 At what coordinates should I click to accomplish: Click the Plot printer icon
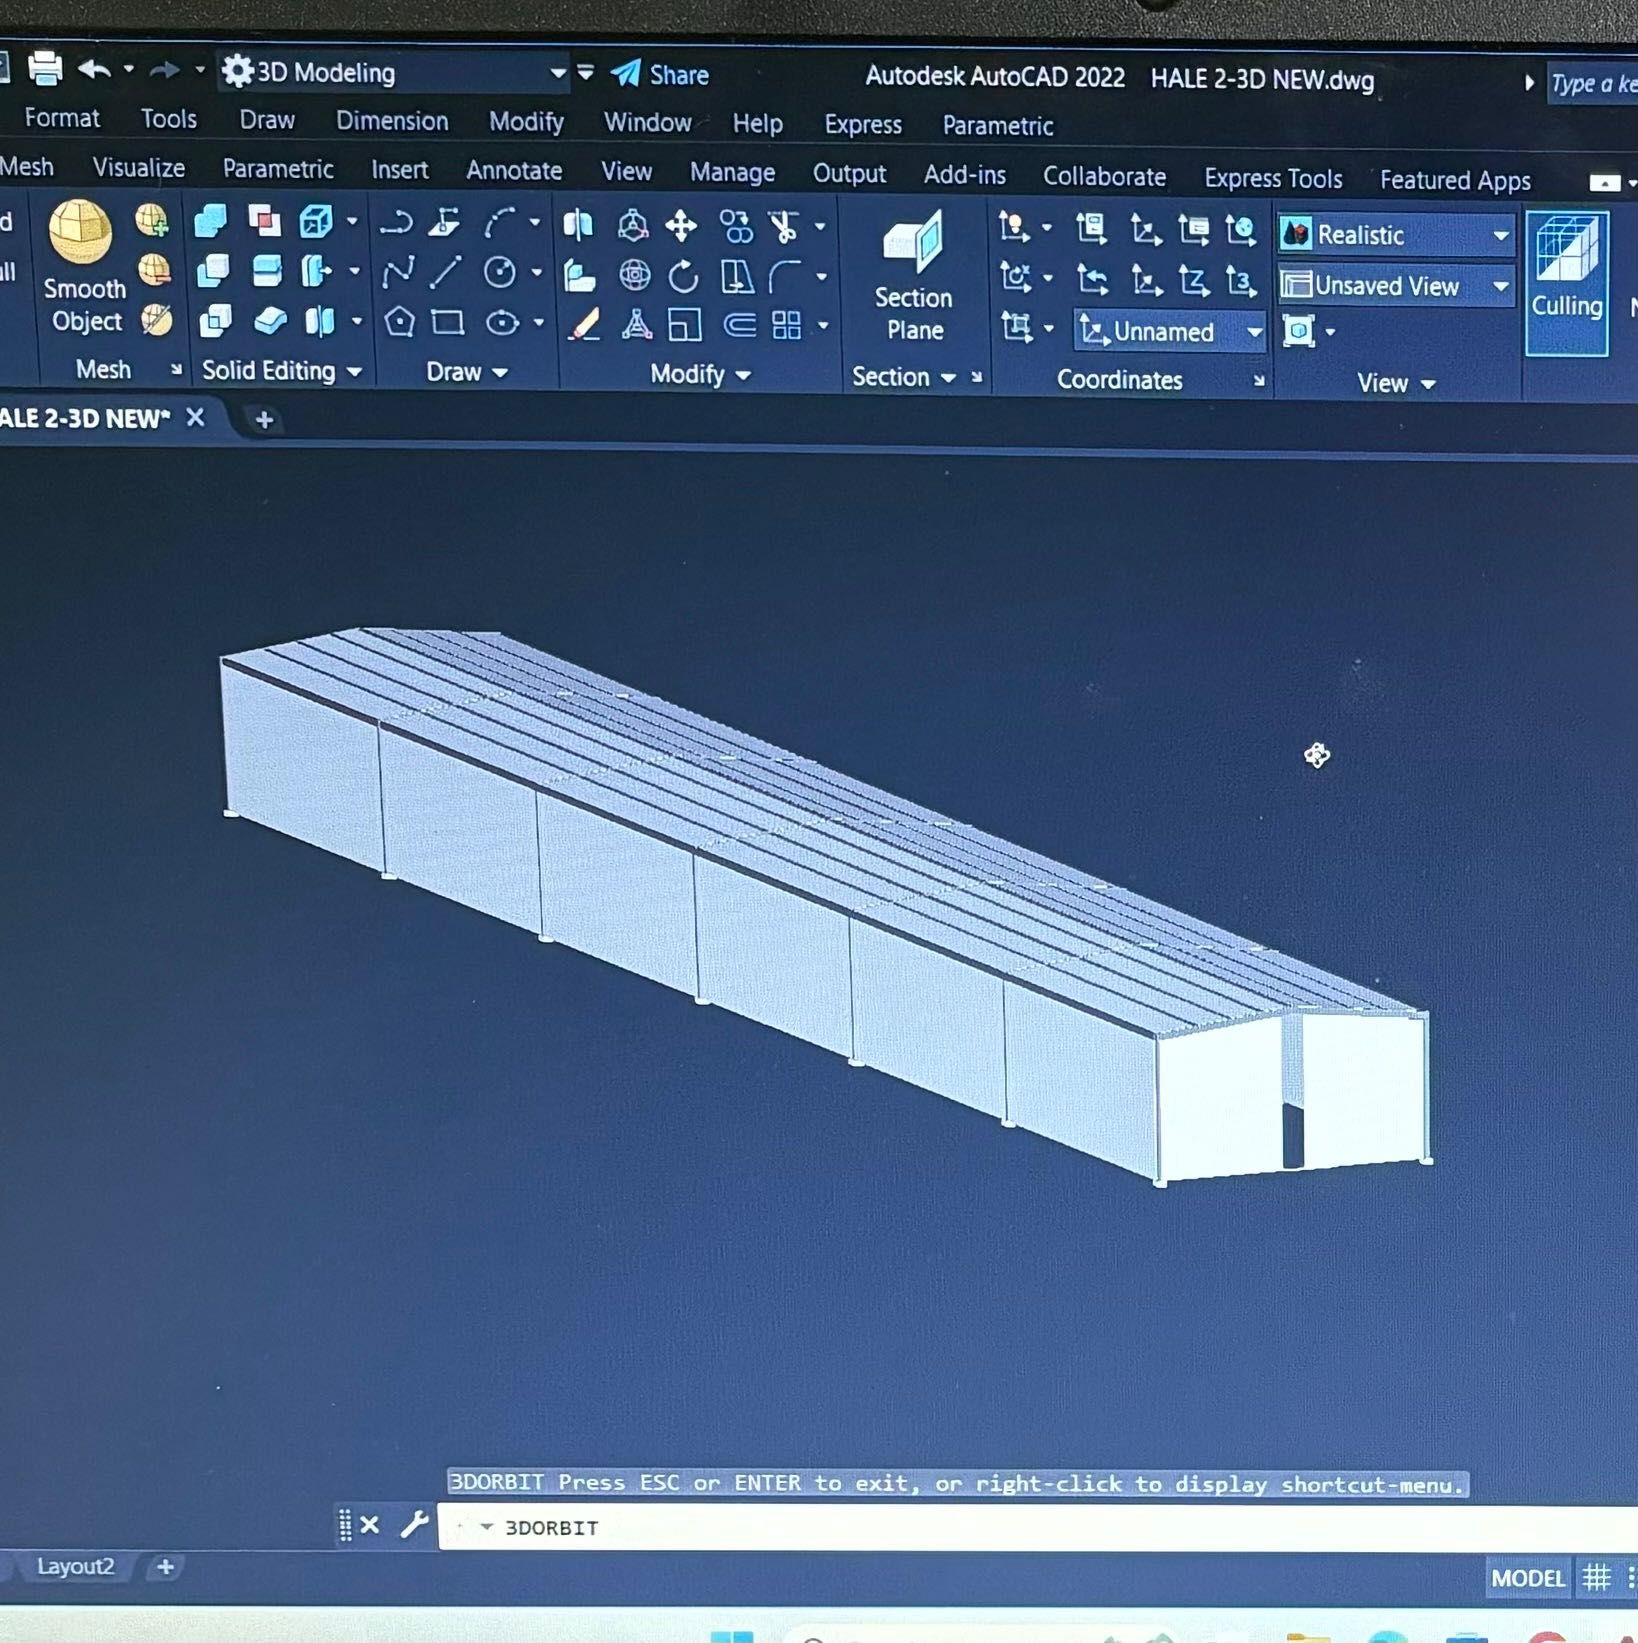(45, 69)
